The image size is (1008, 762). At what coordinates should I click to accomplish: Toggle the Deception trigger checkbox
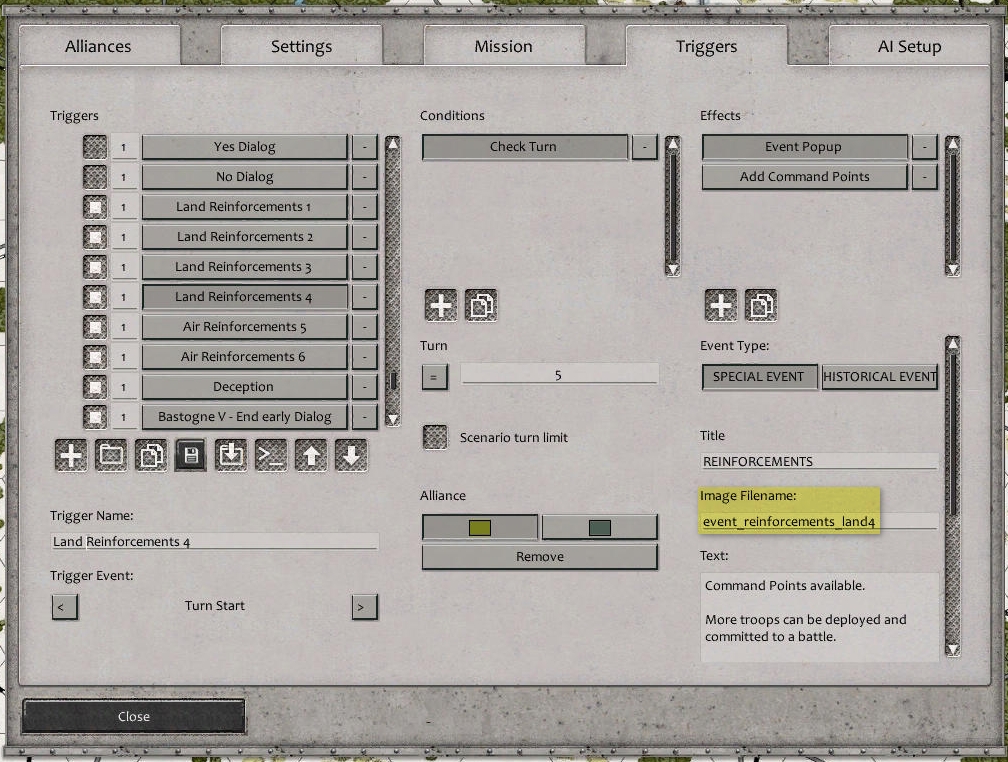point(95,387)
